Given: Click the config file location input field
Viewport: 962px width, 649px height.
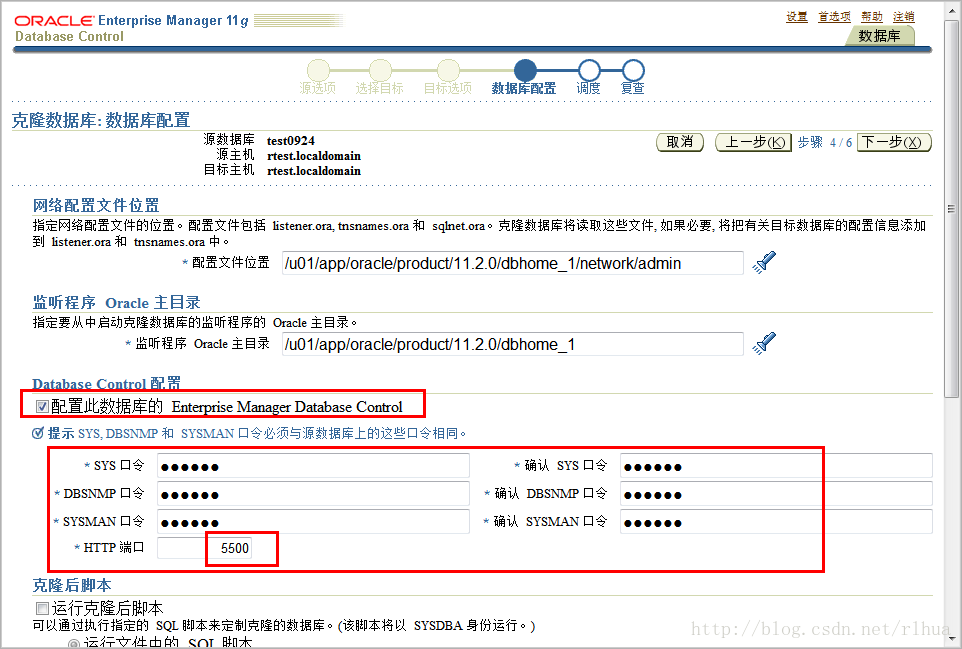Looking at the screenshot, I should pos(512,263).
